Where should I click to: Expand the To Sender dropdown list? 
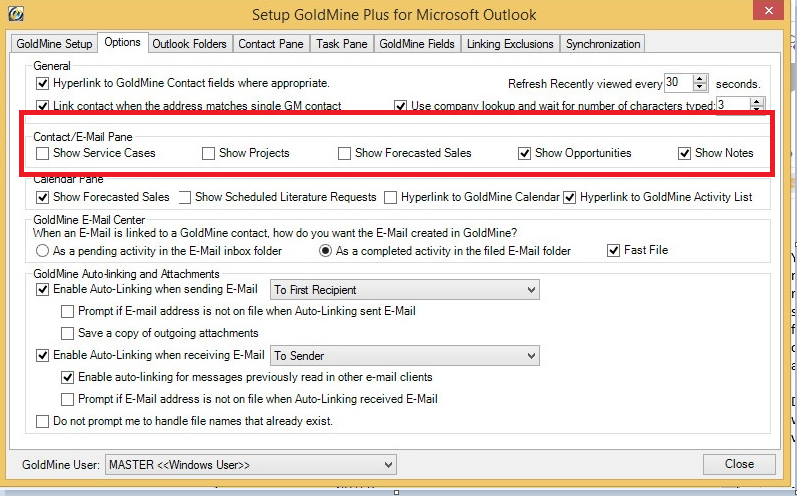[405, 355]
